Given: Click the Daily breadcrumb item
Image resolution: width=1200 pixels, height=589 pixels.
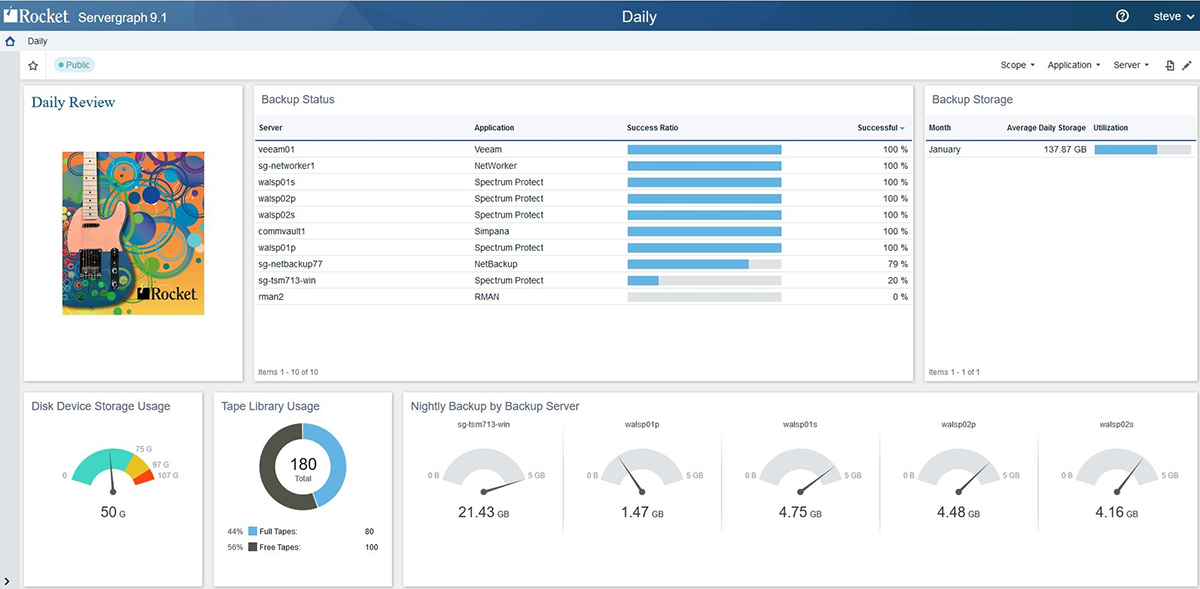Looking at the screenshot, I should 37,41.
